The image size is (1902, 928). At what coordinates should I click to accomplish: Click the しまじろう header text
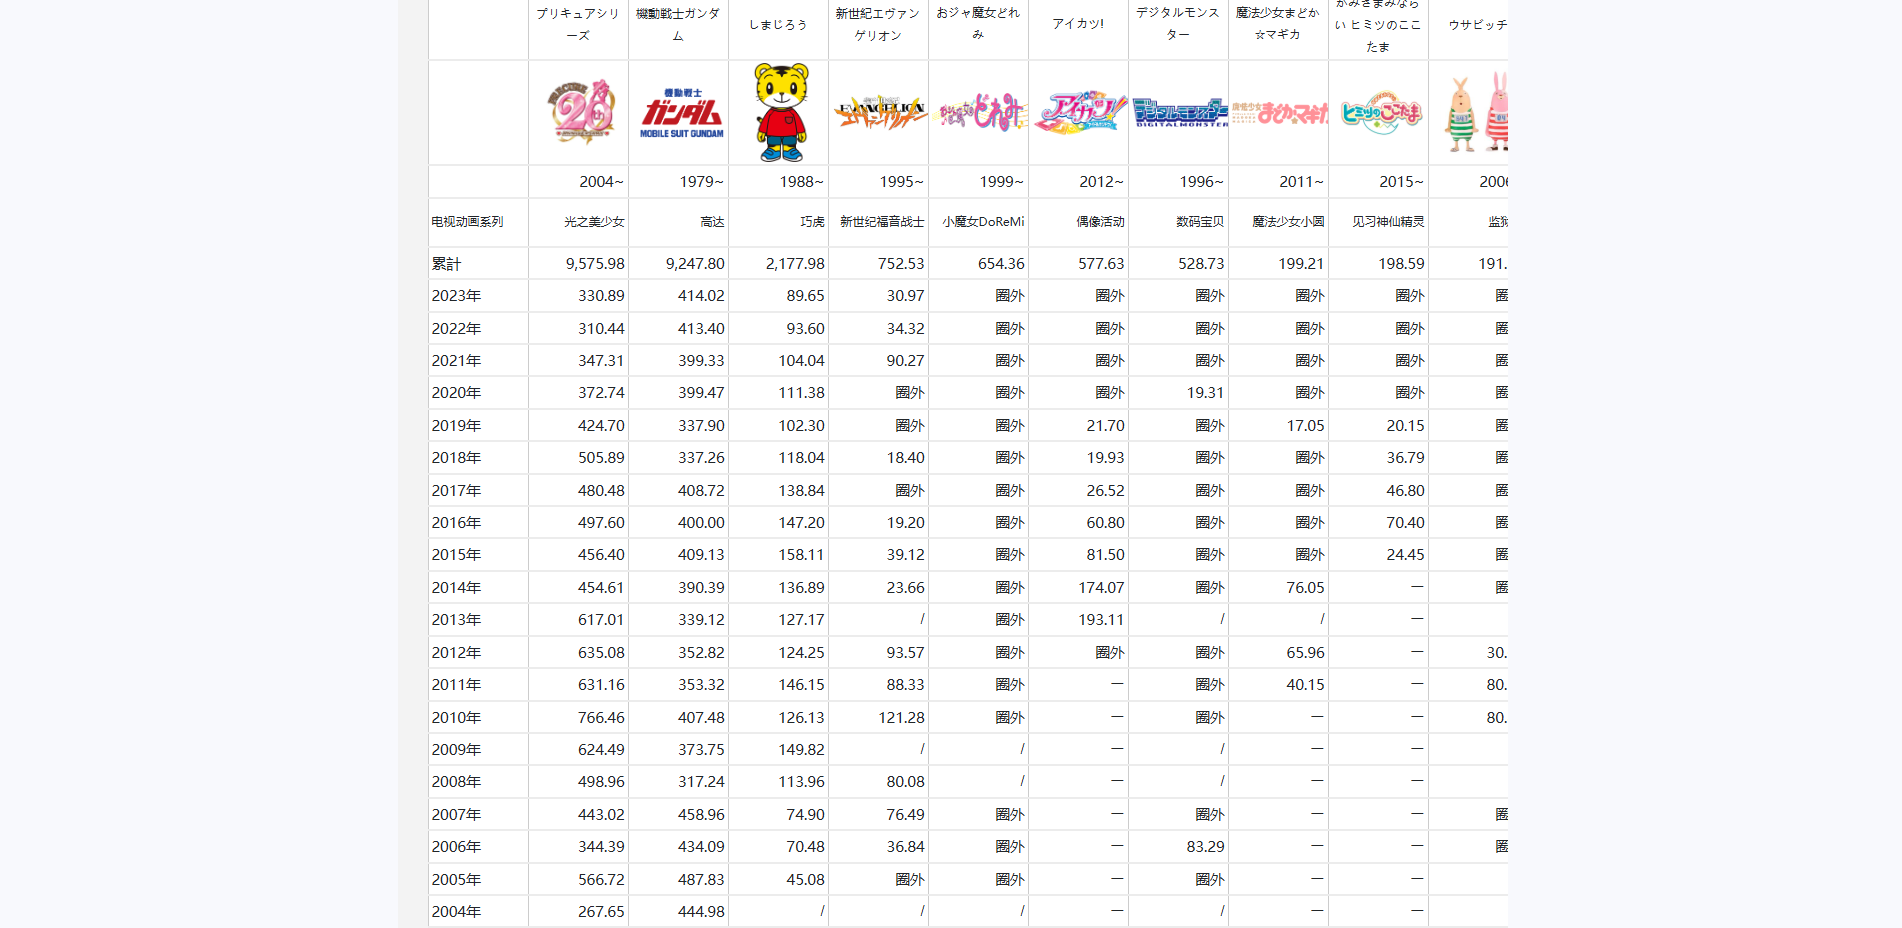[x=778, y=24]
